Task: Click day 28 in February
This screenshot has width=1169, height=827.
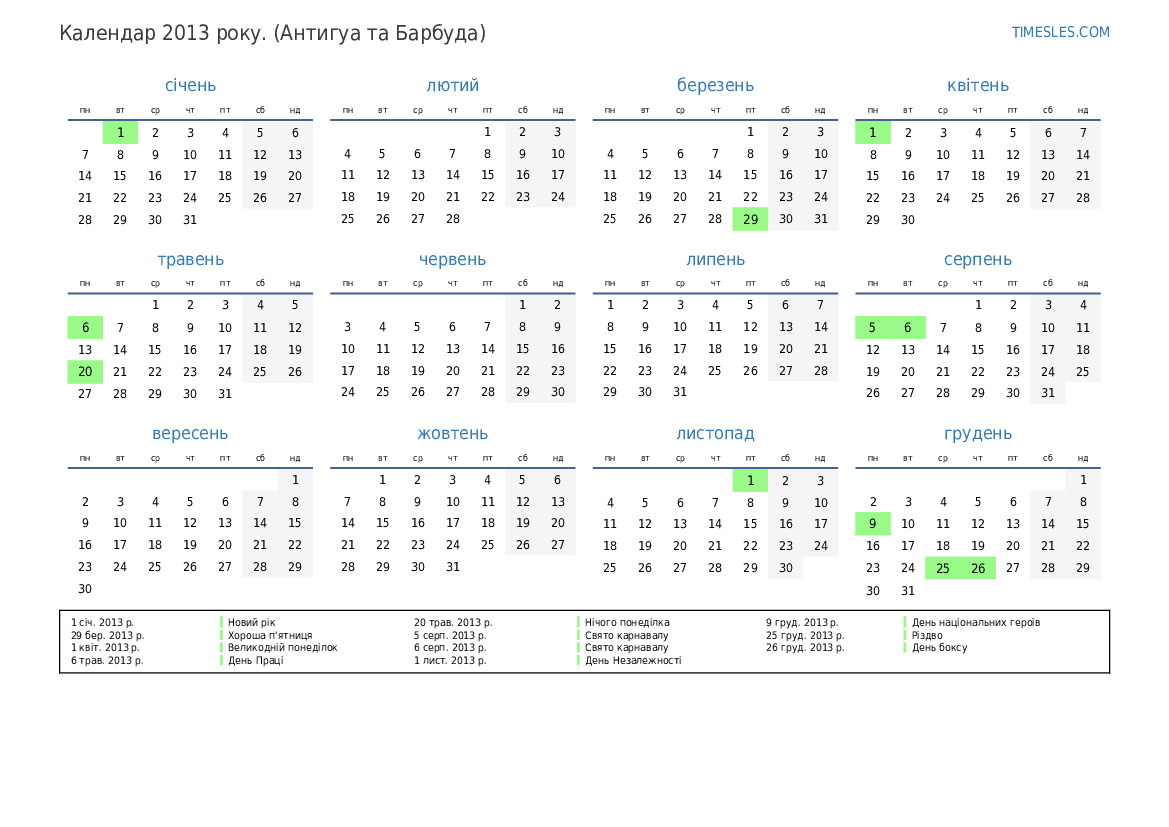Action: 453,219
